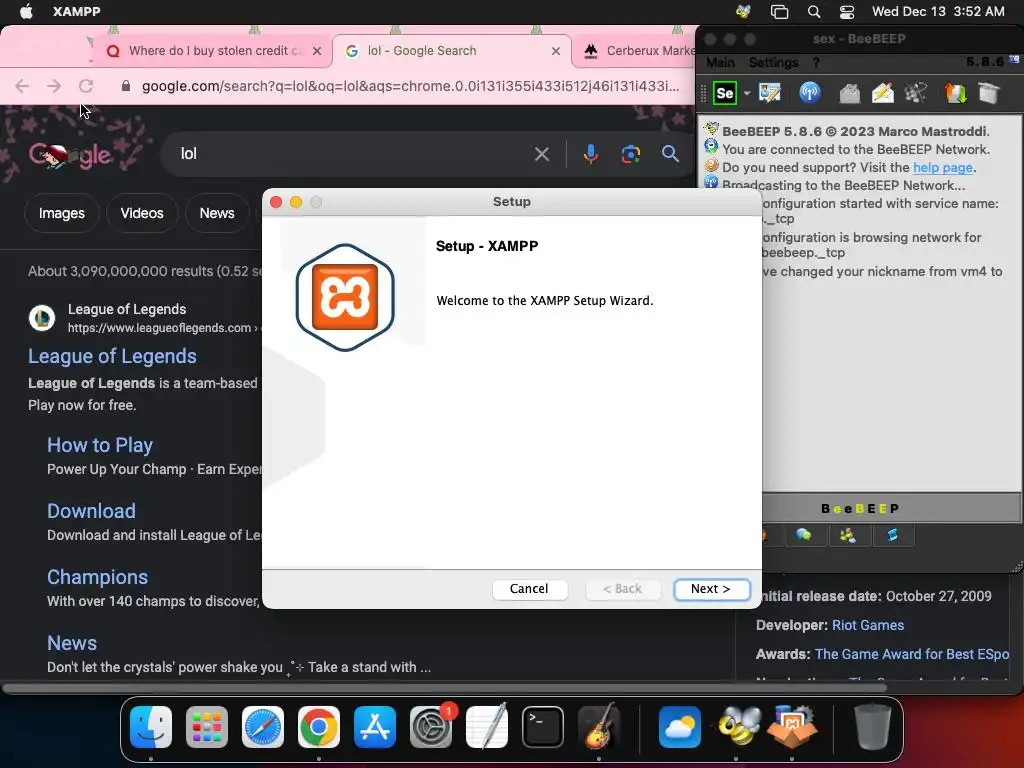Open System Settings from the Dock
The height and width of the screenshot is (768, 1024).
[x=431, y=727]
